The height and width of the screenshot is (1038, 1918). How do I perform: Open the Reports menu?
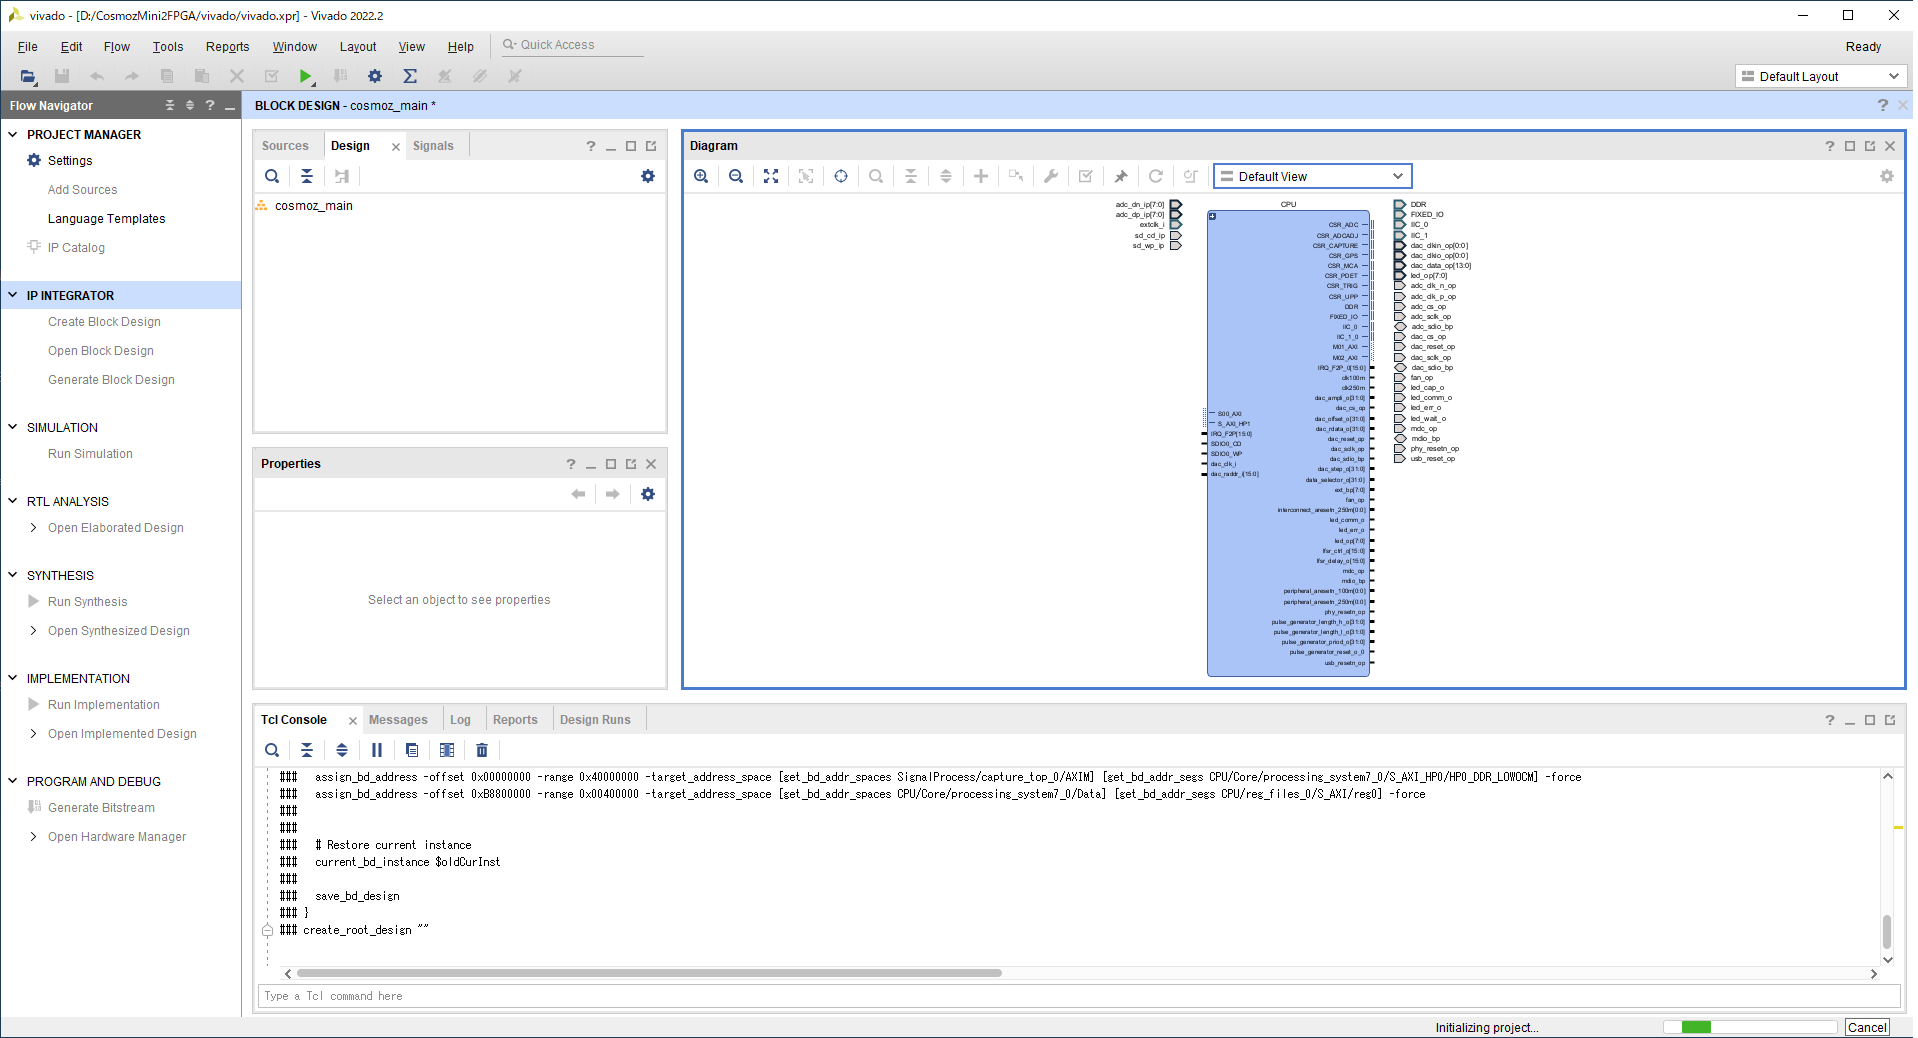point(227,47)
